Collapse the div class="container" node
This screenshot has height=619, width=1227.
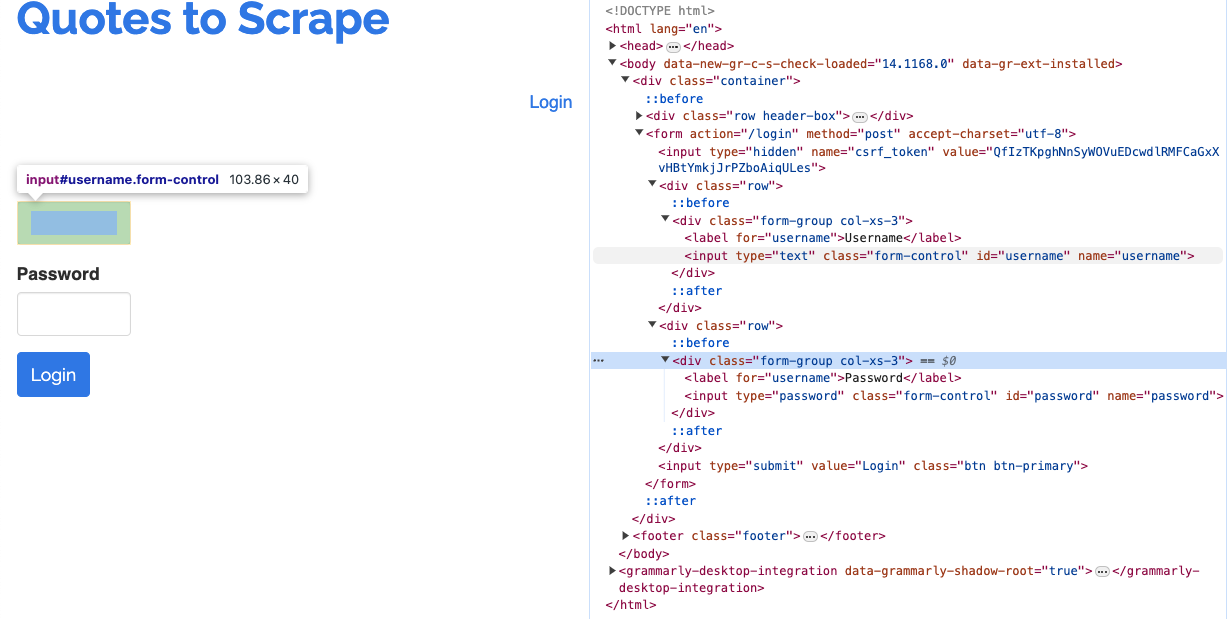(626, 81)
